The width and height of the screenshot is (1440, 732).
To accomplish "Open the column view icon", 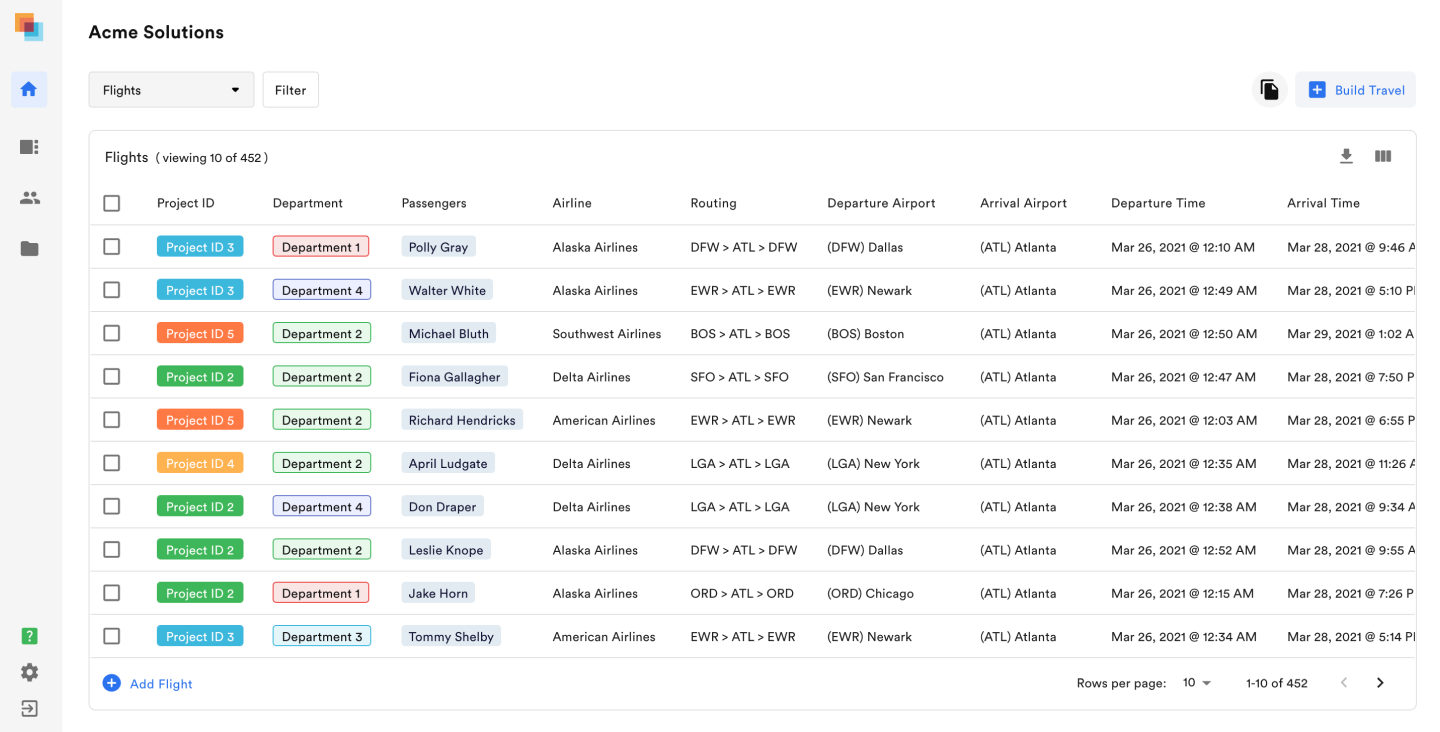I will (1383, 156).
